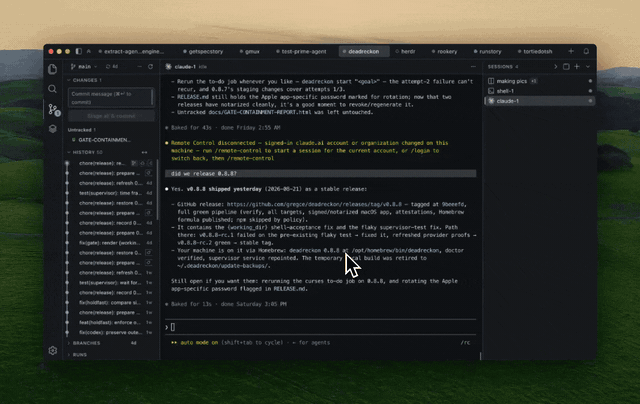Screen dimensions: 640x404
Task: Click the A icon in the title bar
Action: pos(89,51)
